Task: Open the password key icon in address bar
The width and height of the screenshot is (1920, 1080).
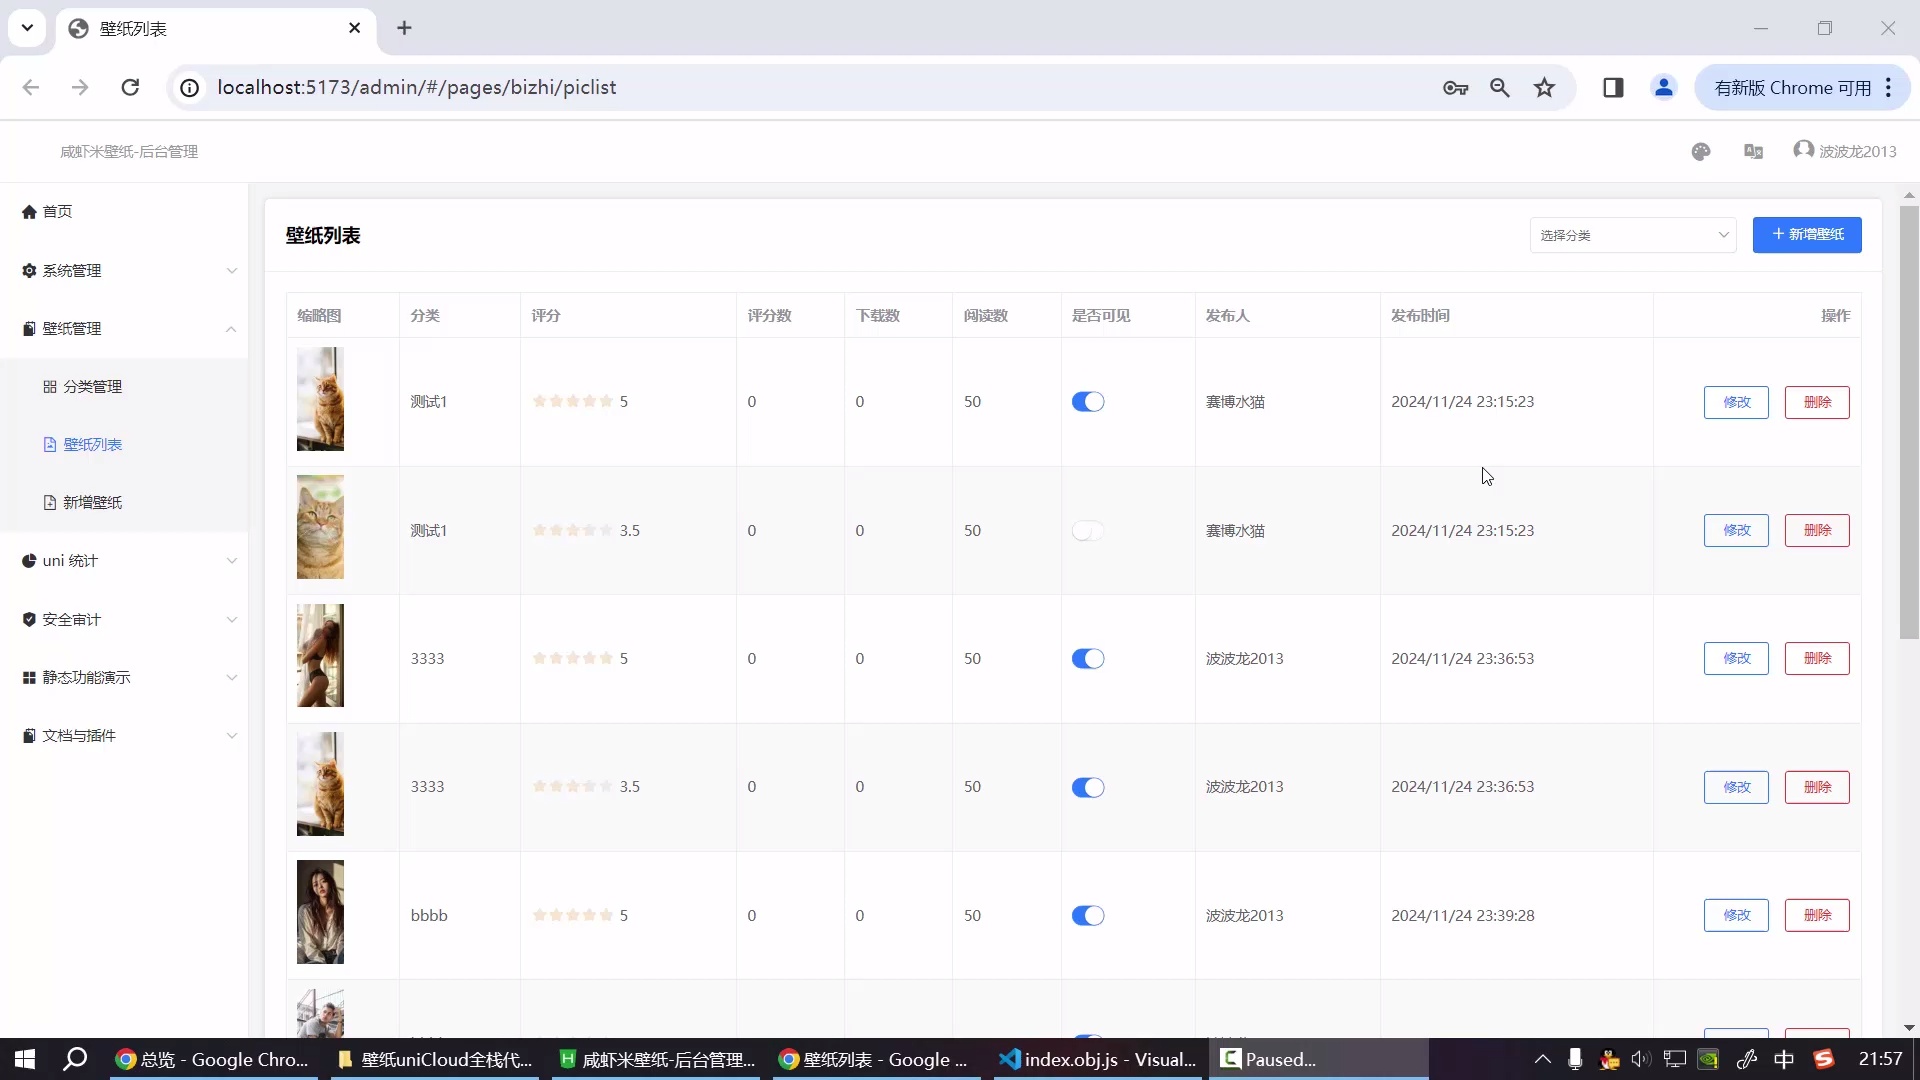Action: tap(1455, 88)
